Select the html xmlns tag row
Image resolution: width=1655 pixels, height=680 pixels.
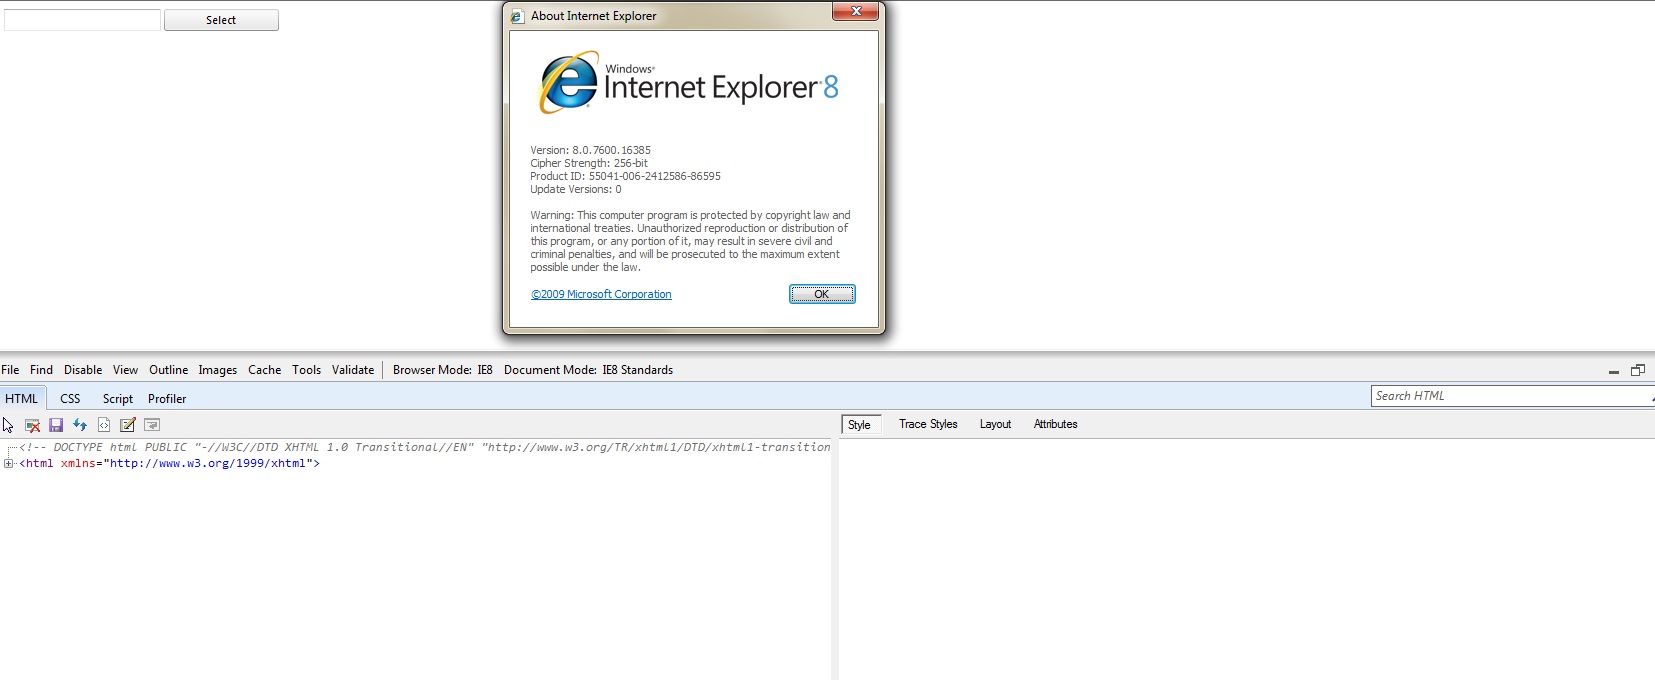169,463
